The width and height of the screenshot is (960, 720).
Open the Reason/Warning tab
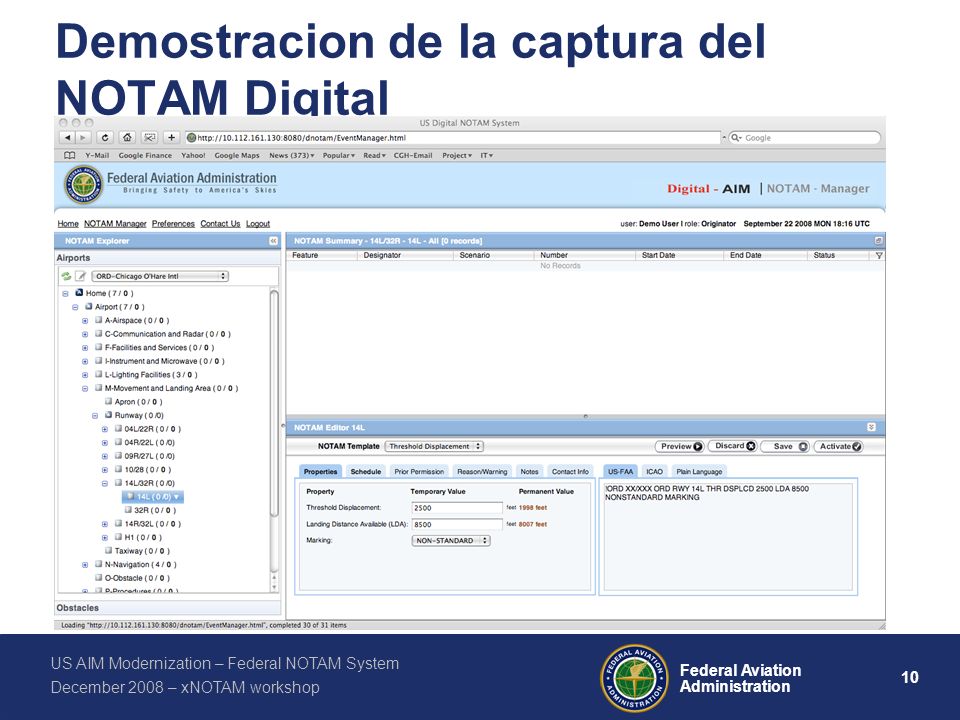click(482, 471)
